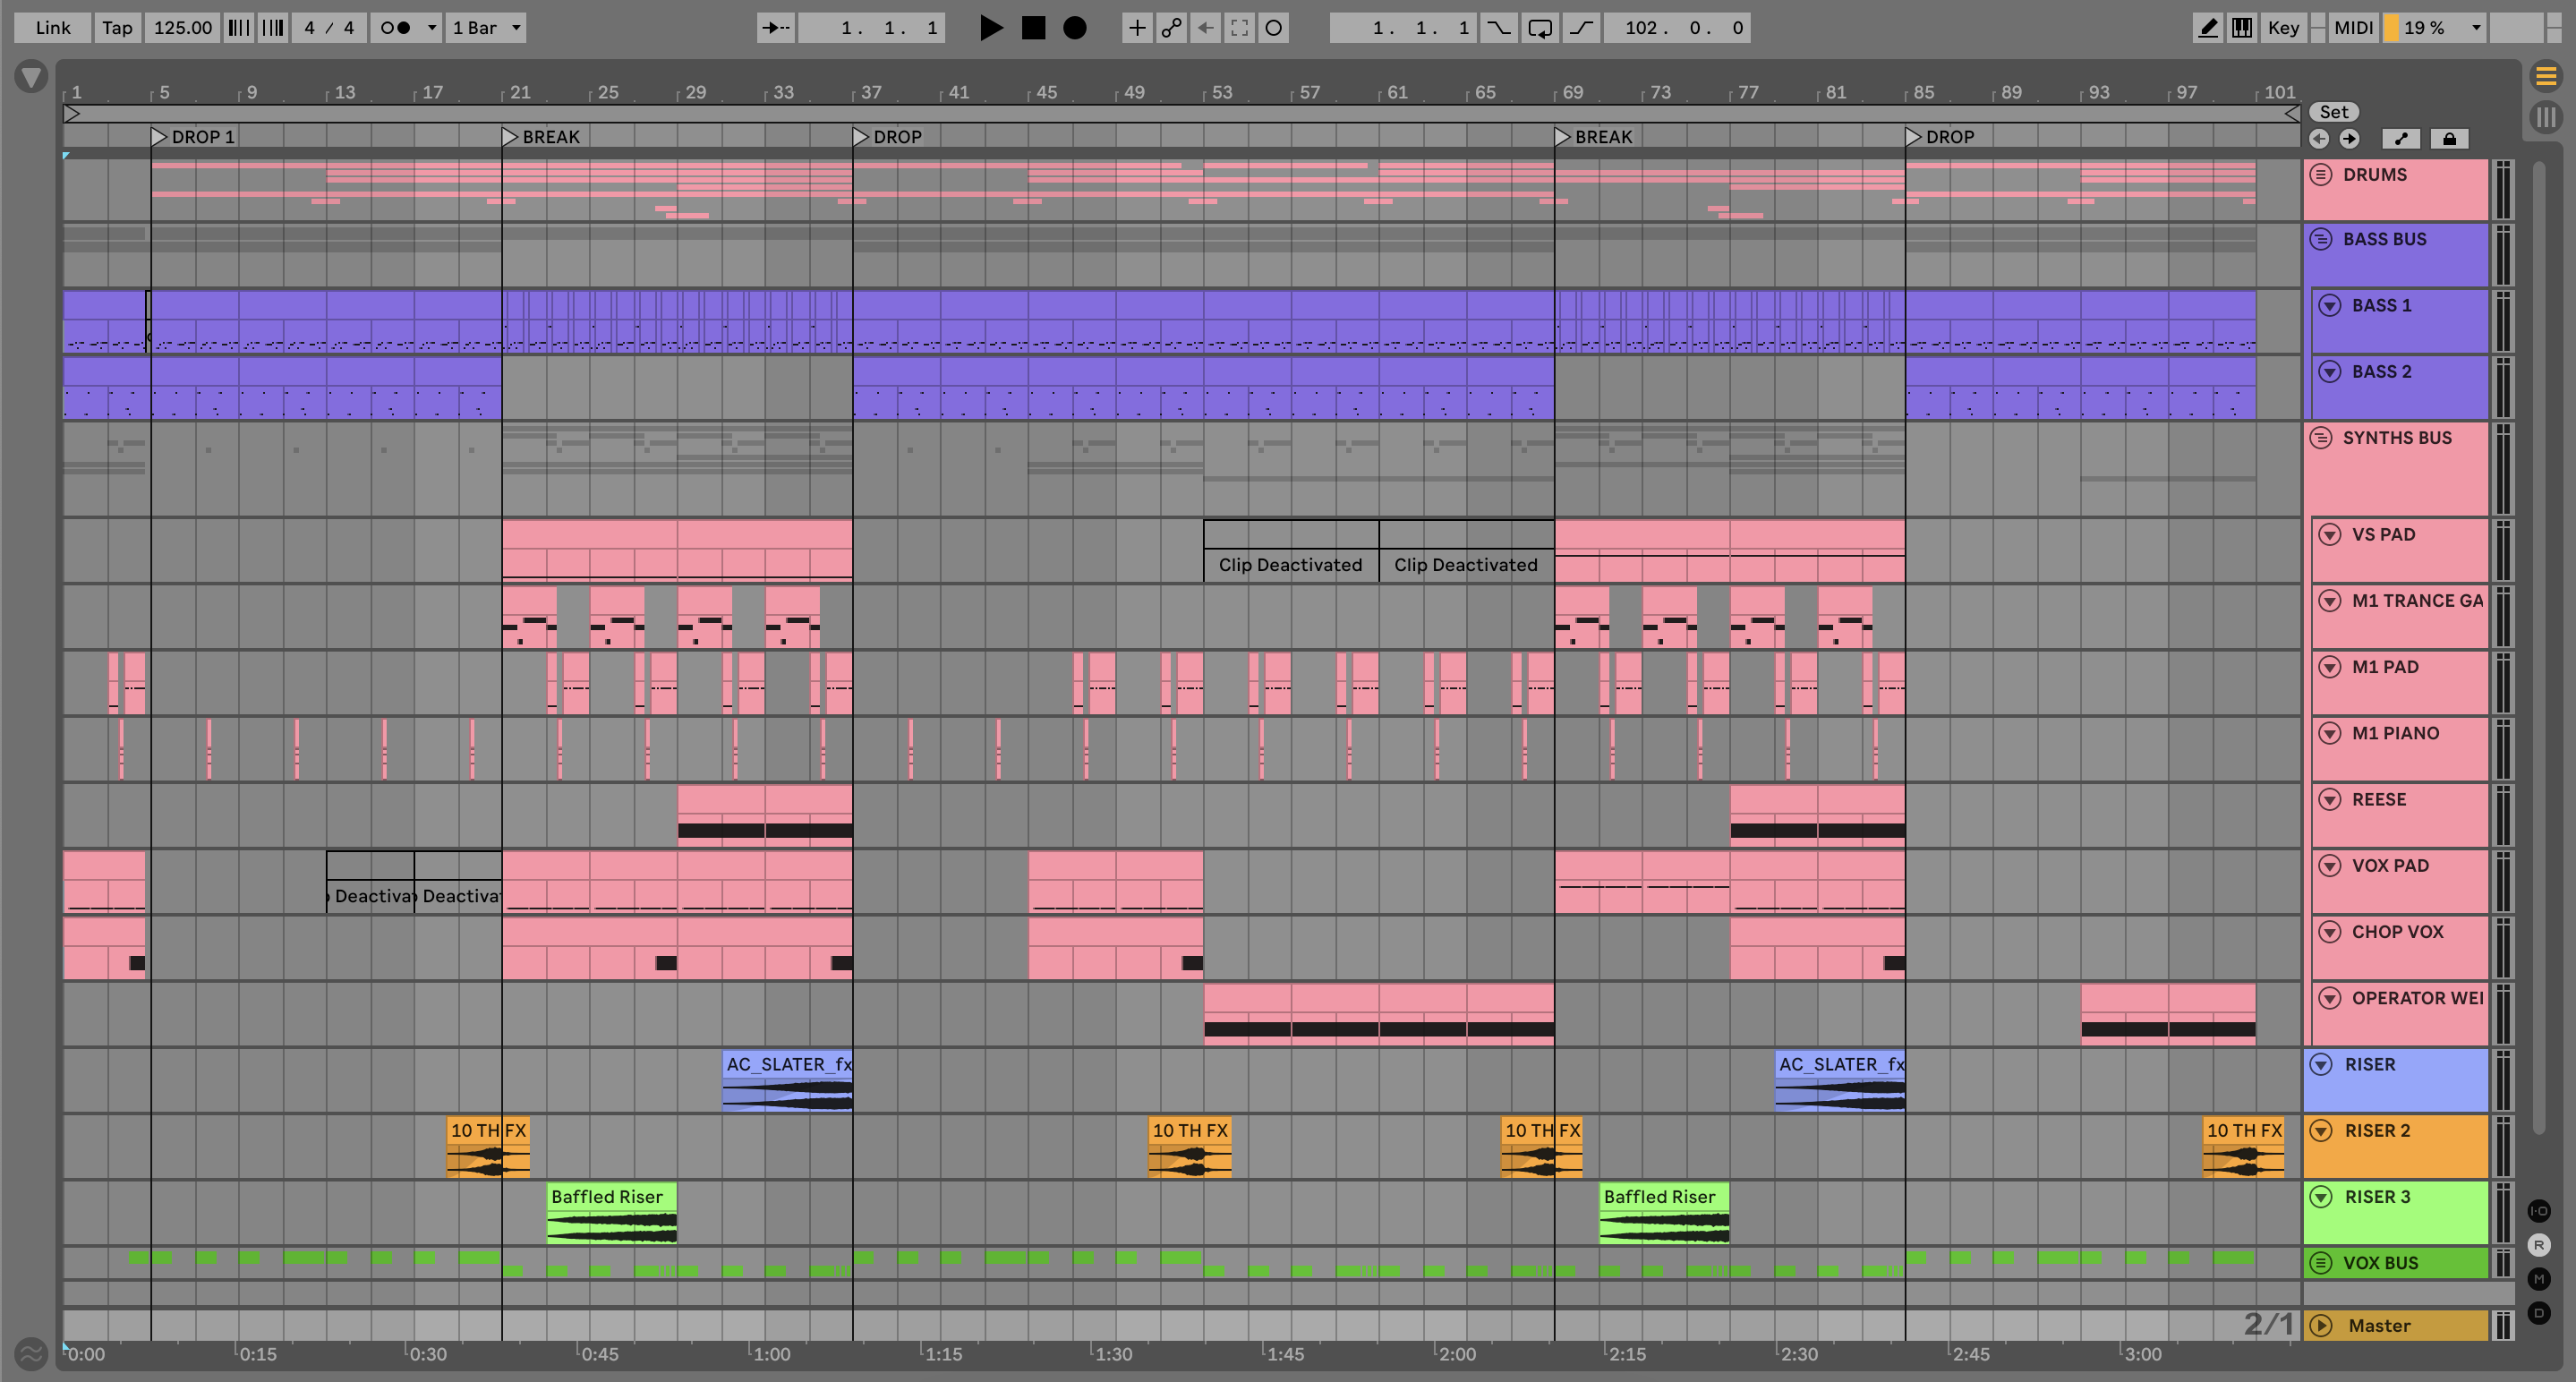Viewport: 2576px width, 1382px height.
Task: Click the MIDI arrangement overdub plus icon
Action: coord(1136,28)
